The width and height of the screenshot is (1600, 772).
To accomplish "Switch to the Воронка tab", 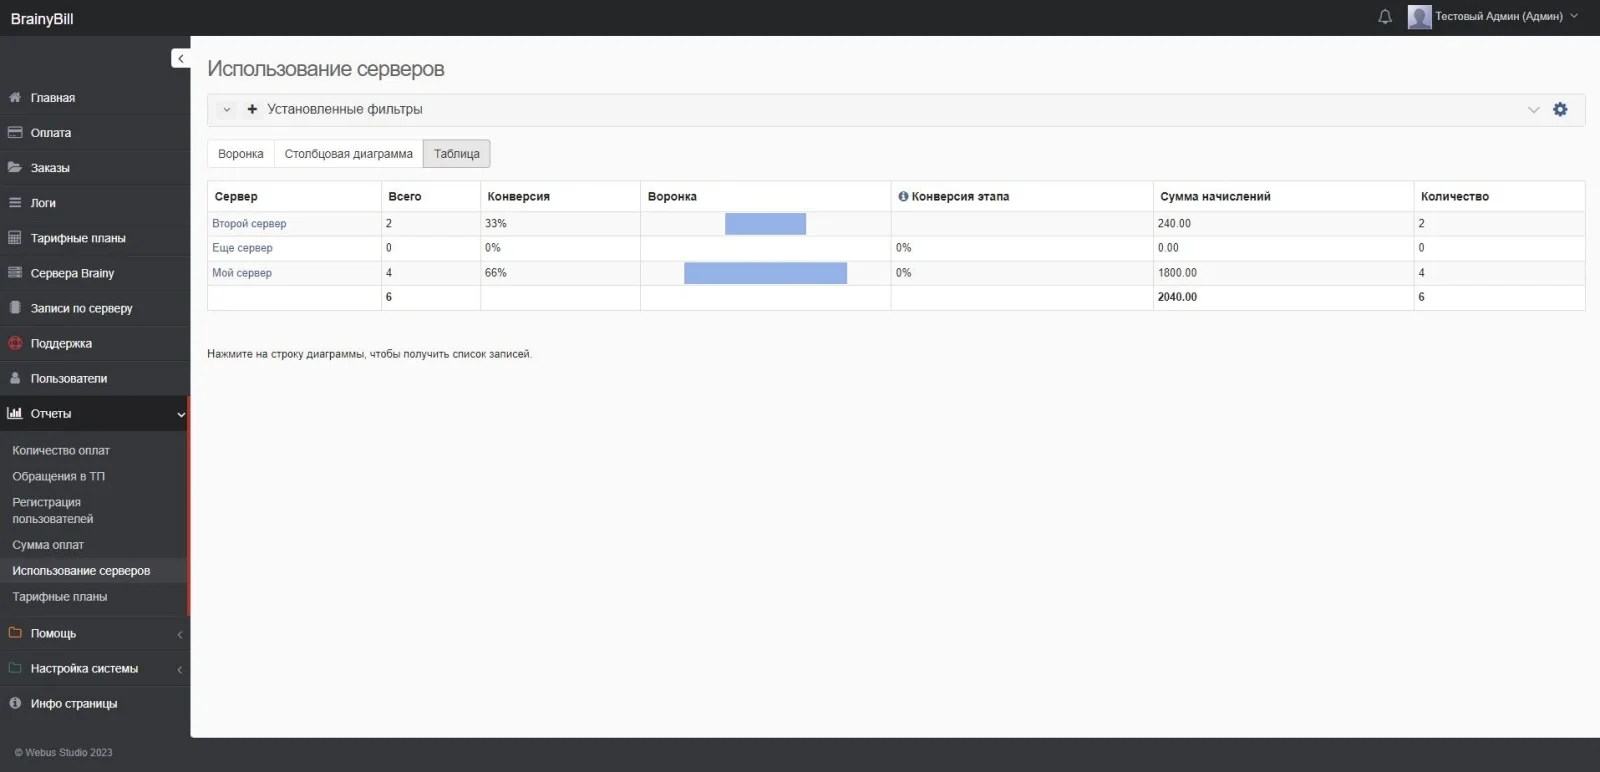I will [241, 154].
